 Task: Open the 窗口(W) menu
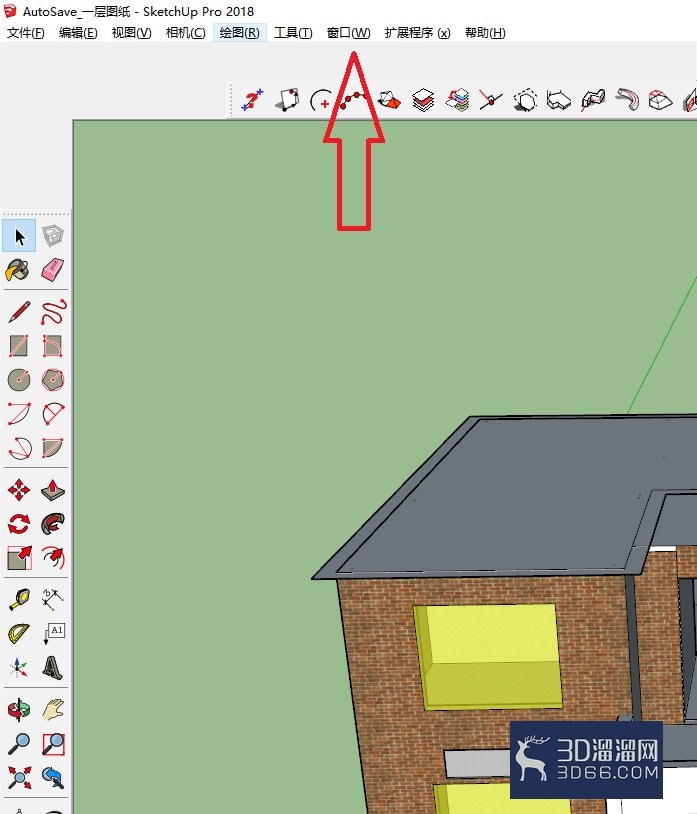point(348,33)
